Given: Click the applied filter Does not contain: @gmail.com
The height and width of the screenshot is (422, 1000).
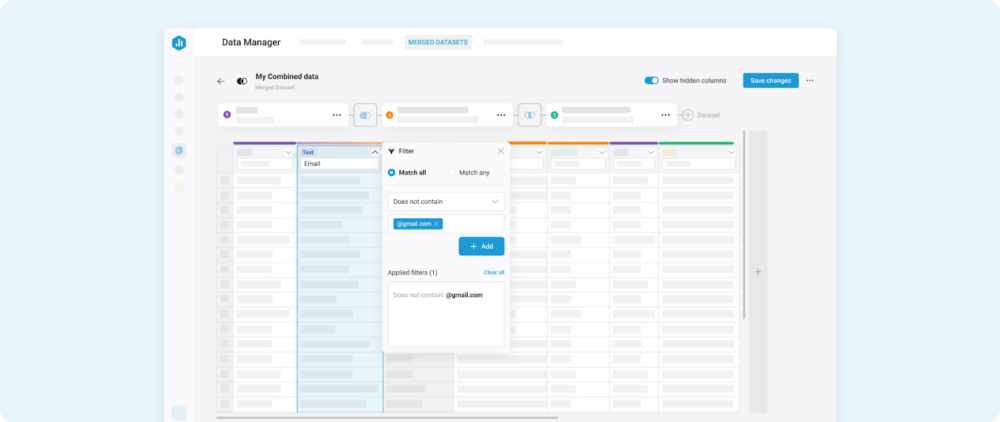Looking at the screenshot, I should [438, 295].
